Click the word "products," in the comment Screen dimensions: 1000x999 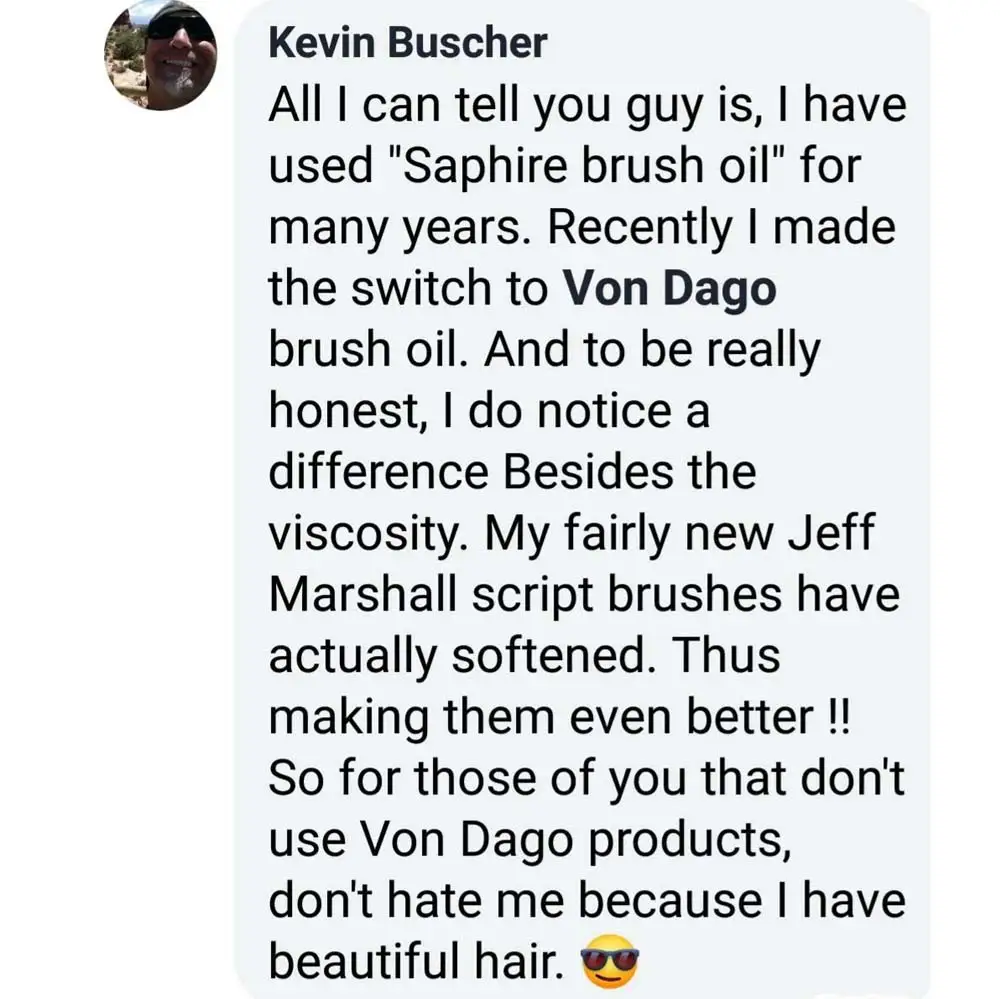(x=689, y=840)
